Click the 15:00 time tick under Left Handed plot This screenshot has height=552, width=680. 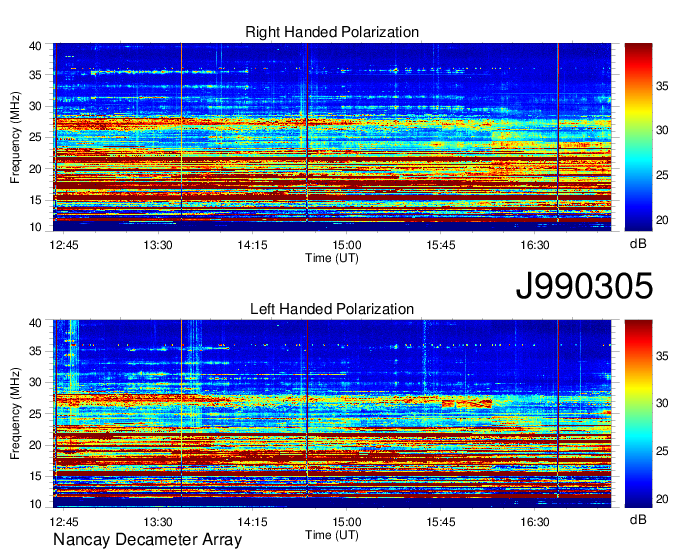(347, 522)
